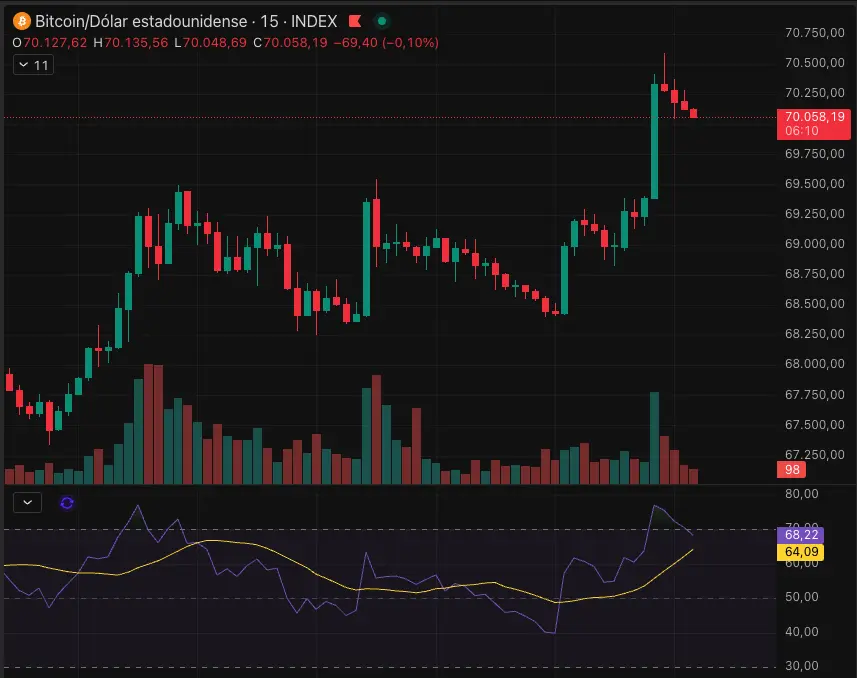The width and height of the screenshot is (857, 678).
Task: Click the purple refresh icon in RSI pane
Action: pos(67,502)
